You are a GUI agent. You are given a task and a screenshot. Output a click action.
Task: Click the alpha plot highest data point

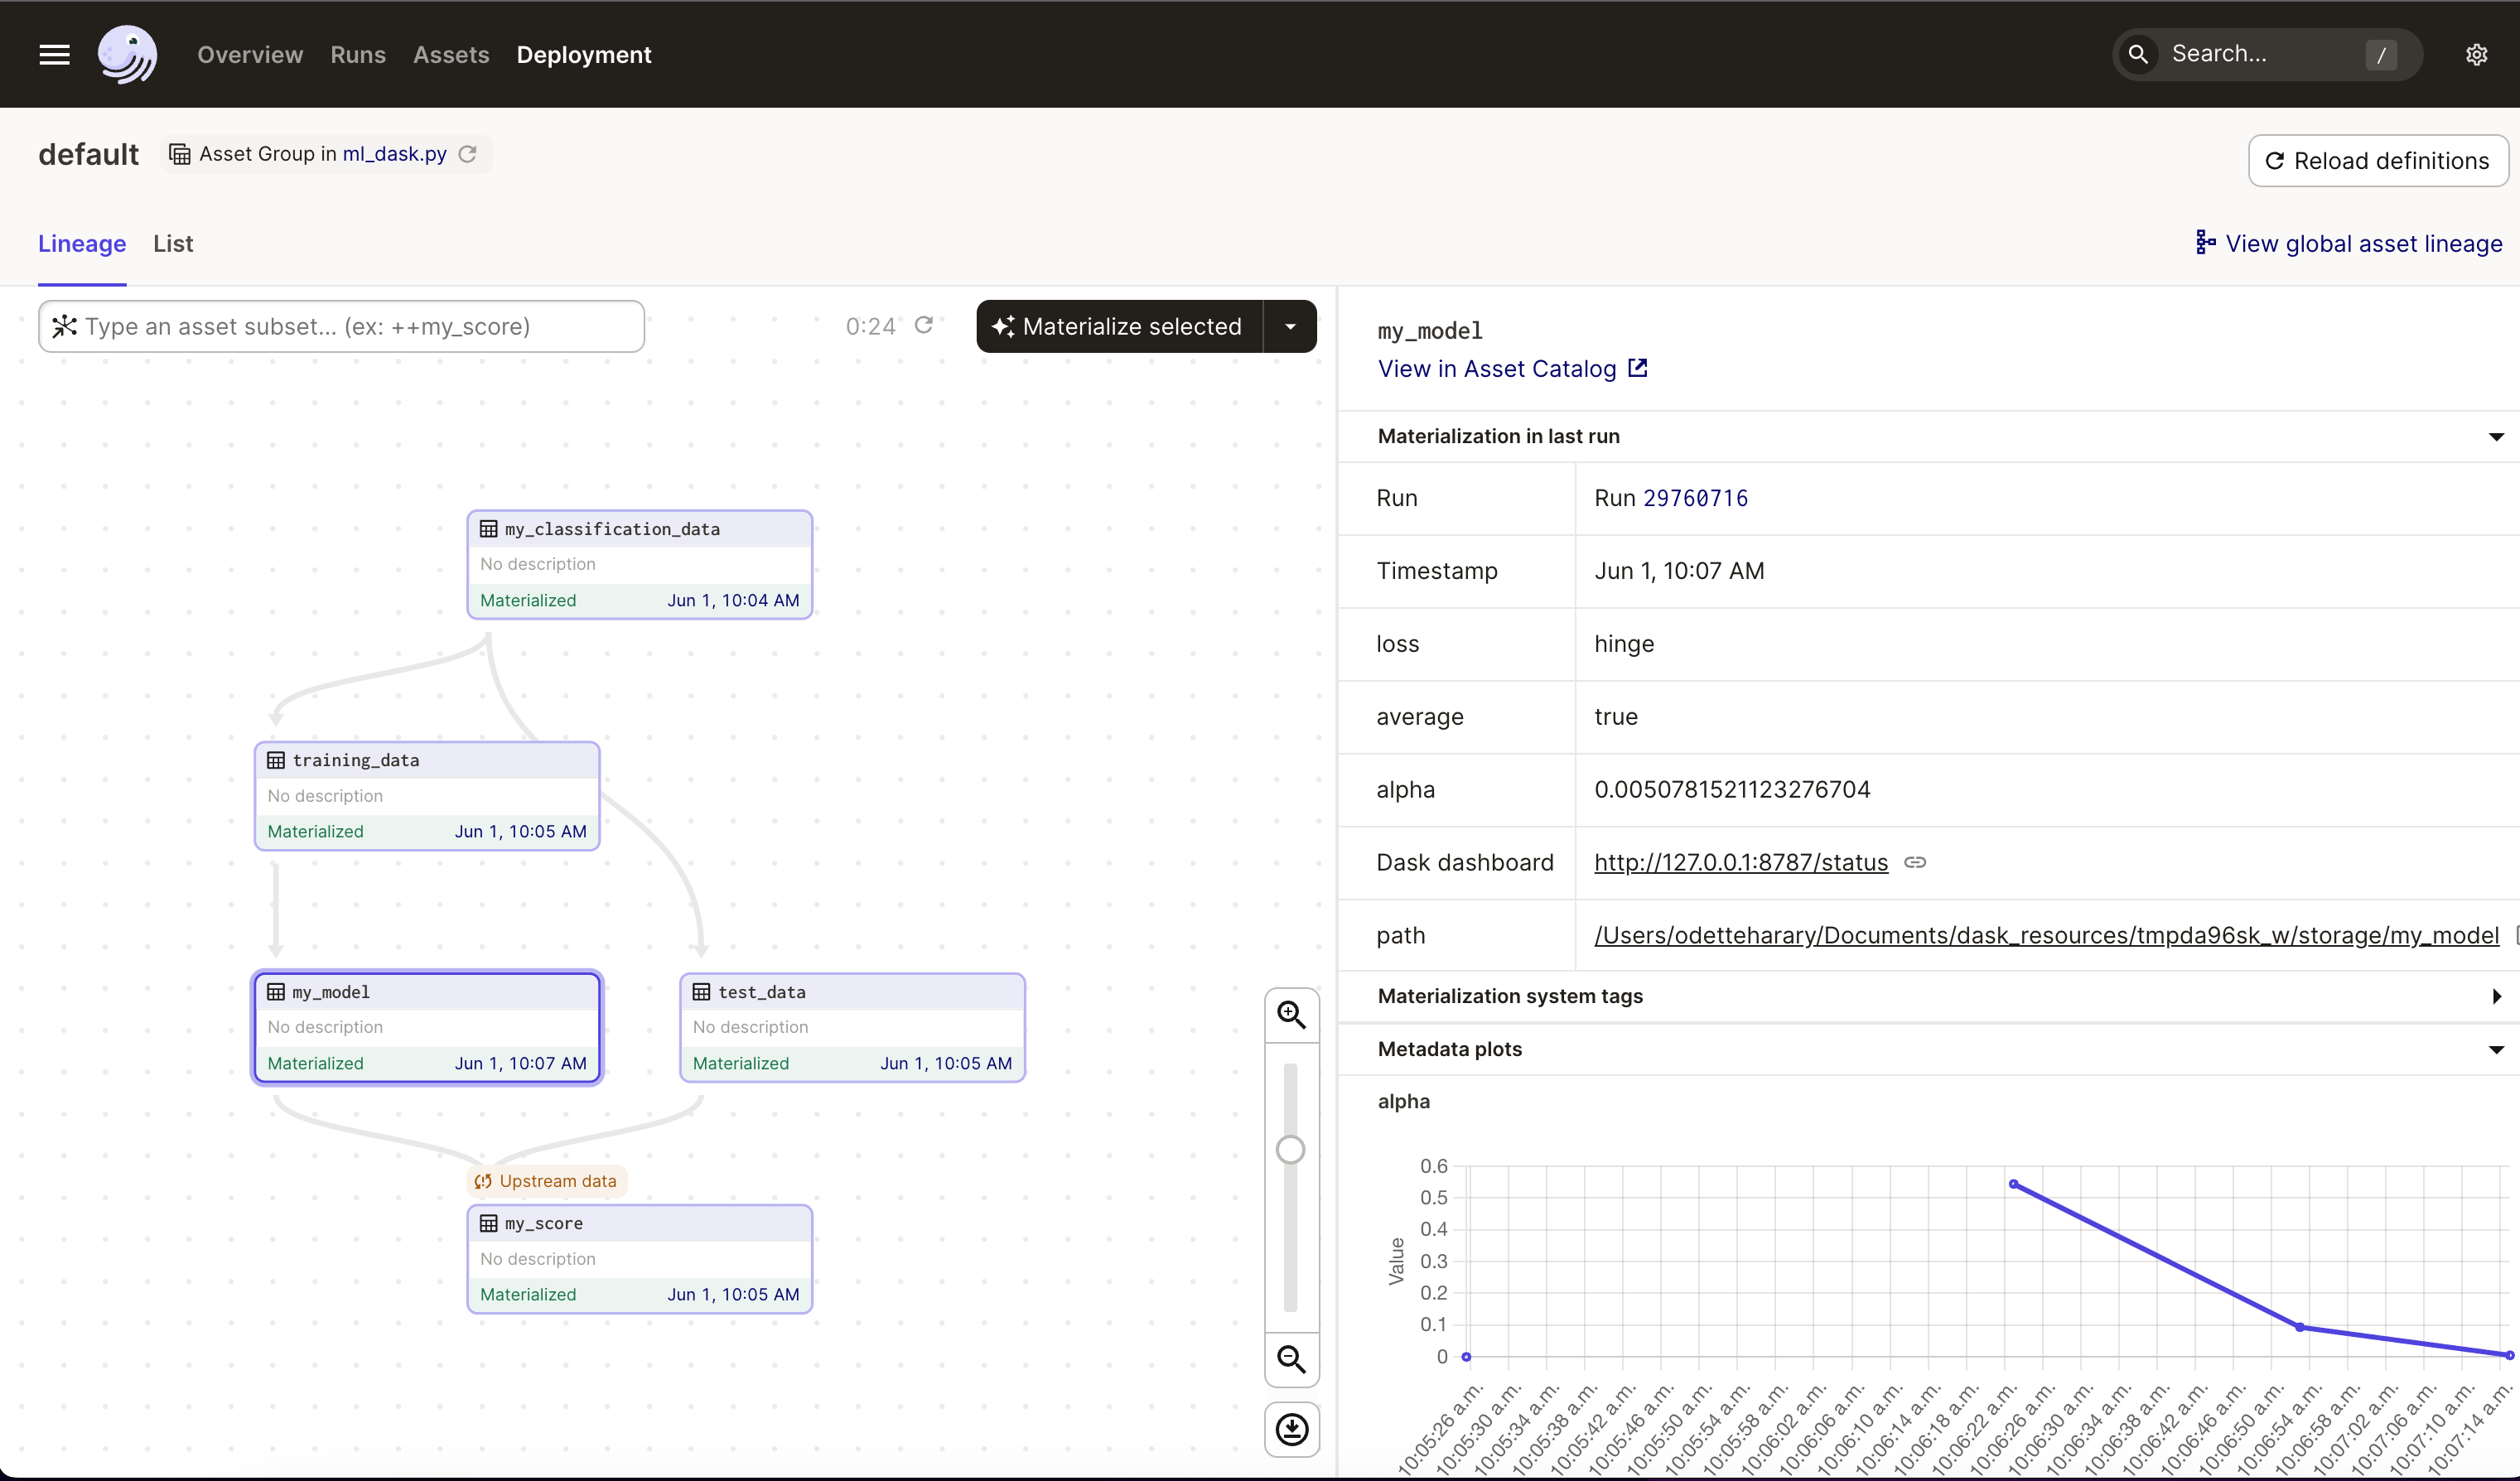2013,1184
